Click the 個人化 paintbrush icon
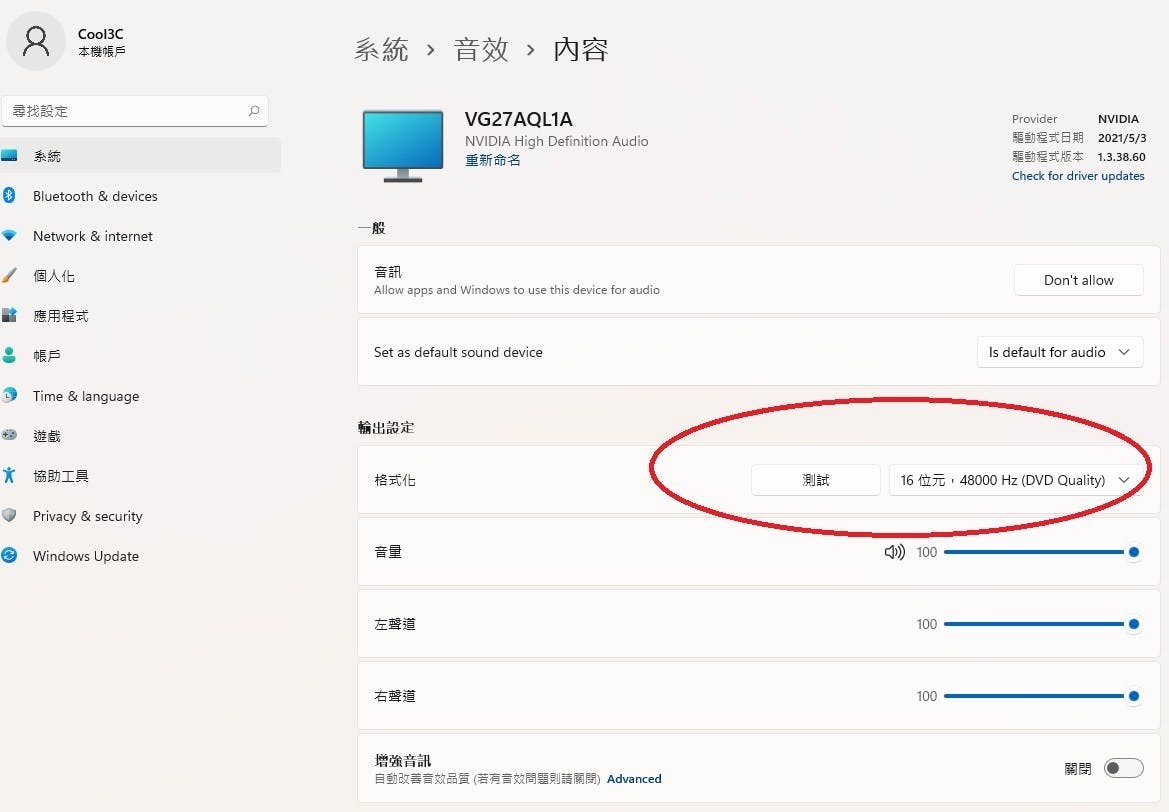 coord(9,275)
